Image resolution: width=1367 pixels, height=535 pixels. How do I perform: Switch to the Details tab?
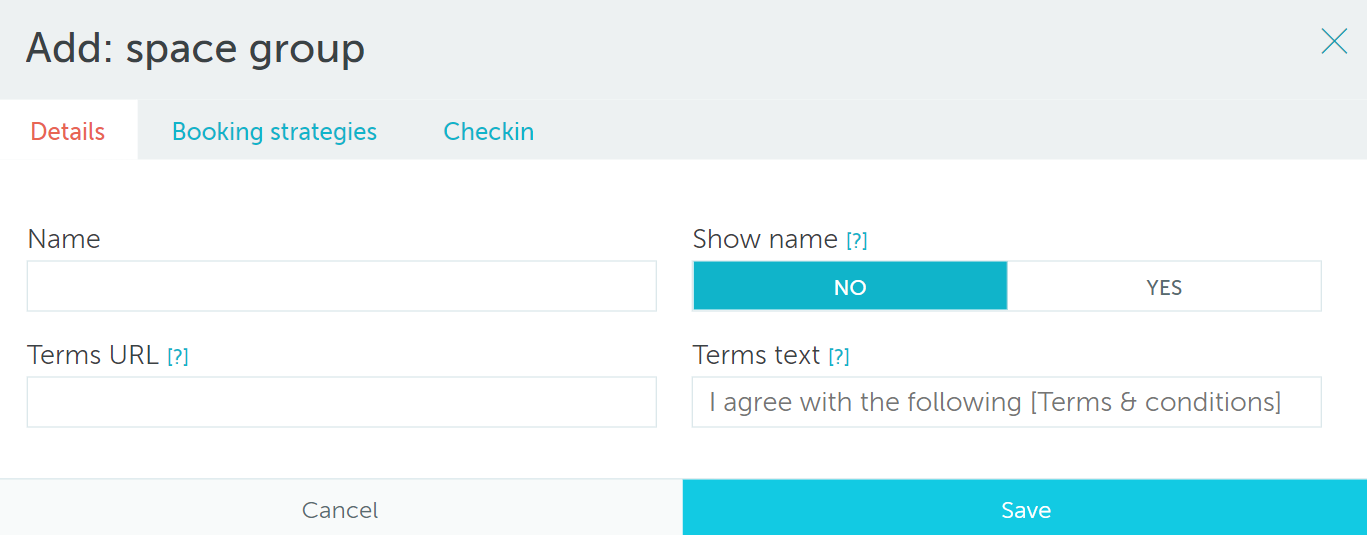(68, 131)
